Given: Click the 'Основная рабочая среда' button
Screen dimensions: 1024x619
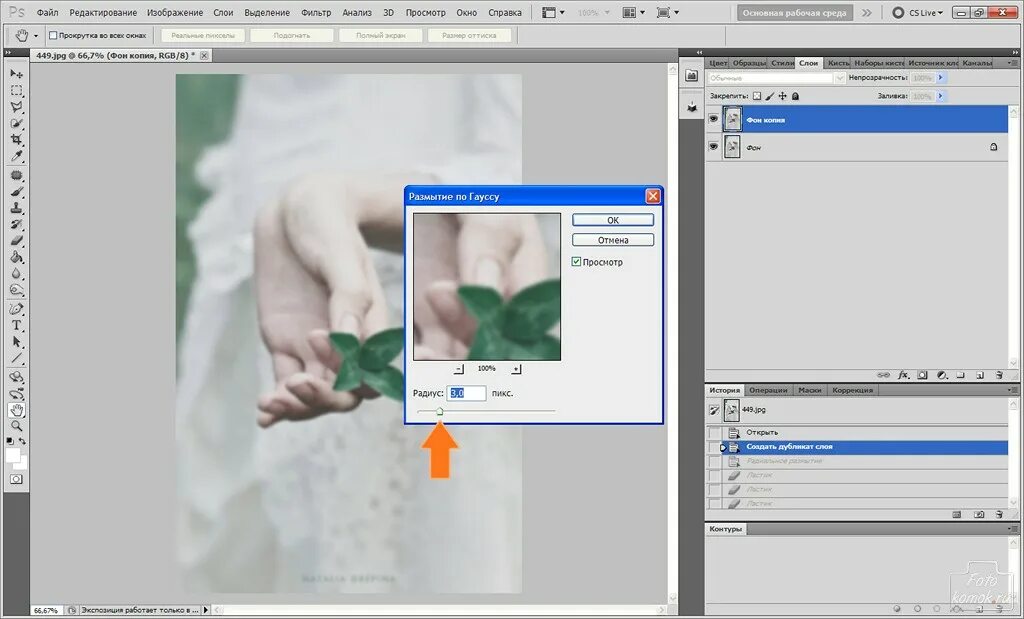Looking at the screenshot, I should point(795,12).
